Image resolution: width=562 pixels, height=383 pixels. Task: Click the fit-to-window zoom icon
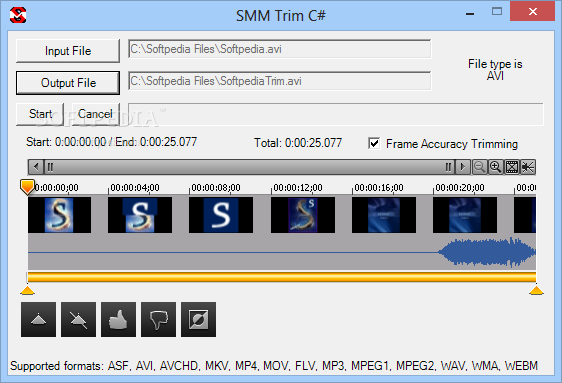(x=512, y=167)
